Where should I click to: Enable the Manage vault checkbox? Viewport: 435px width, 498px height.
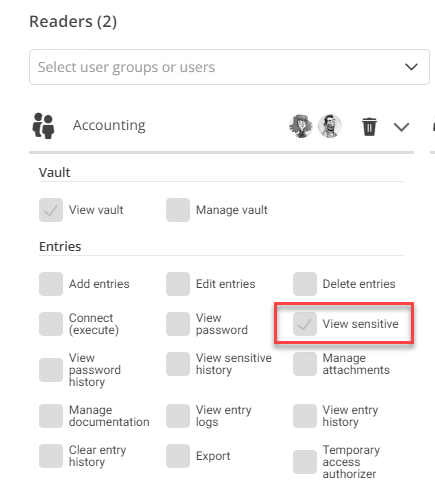178,210
